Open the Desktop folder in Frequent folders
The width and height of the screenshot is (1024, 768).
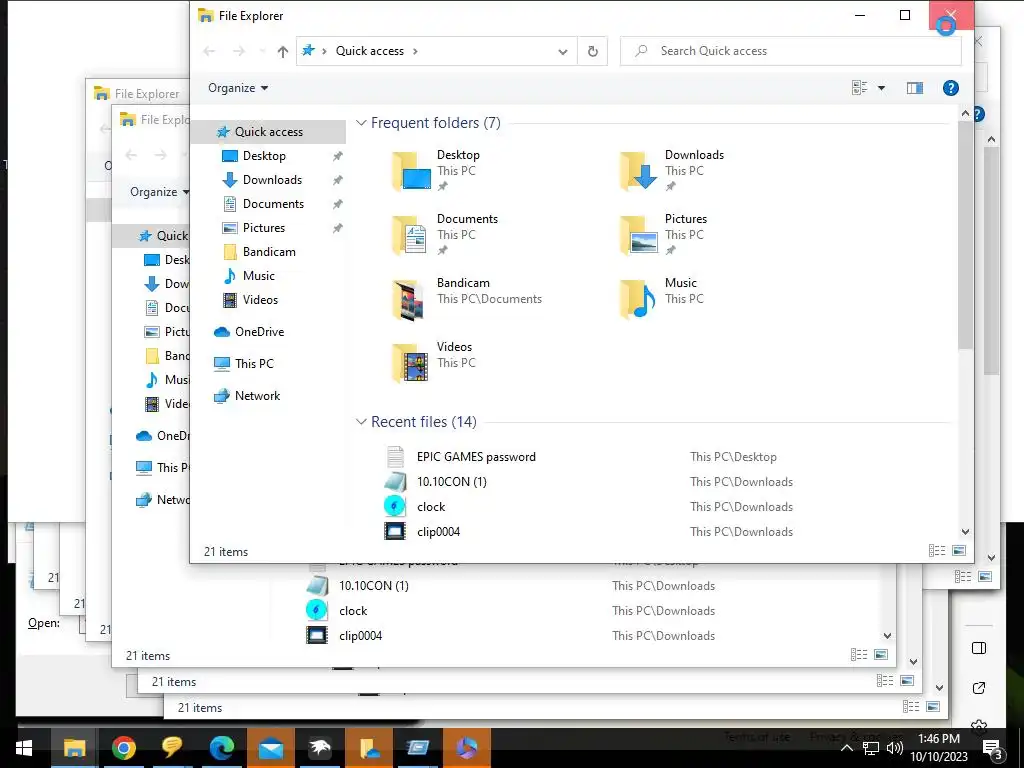pos(436,170)
